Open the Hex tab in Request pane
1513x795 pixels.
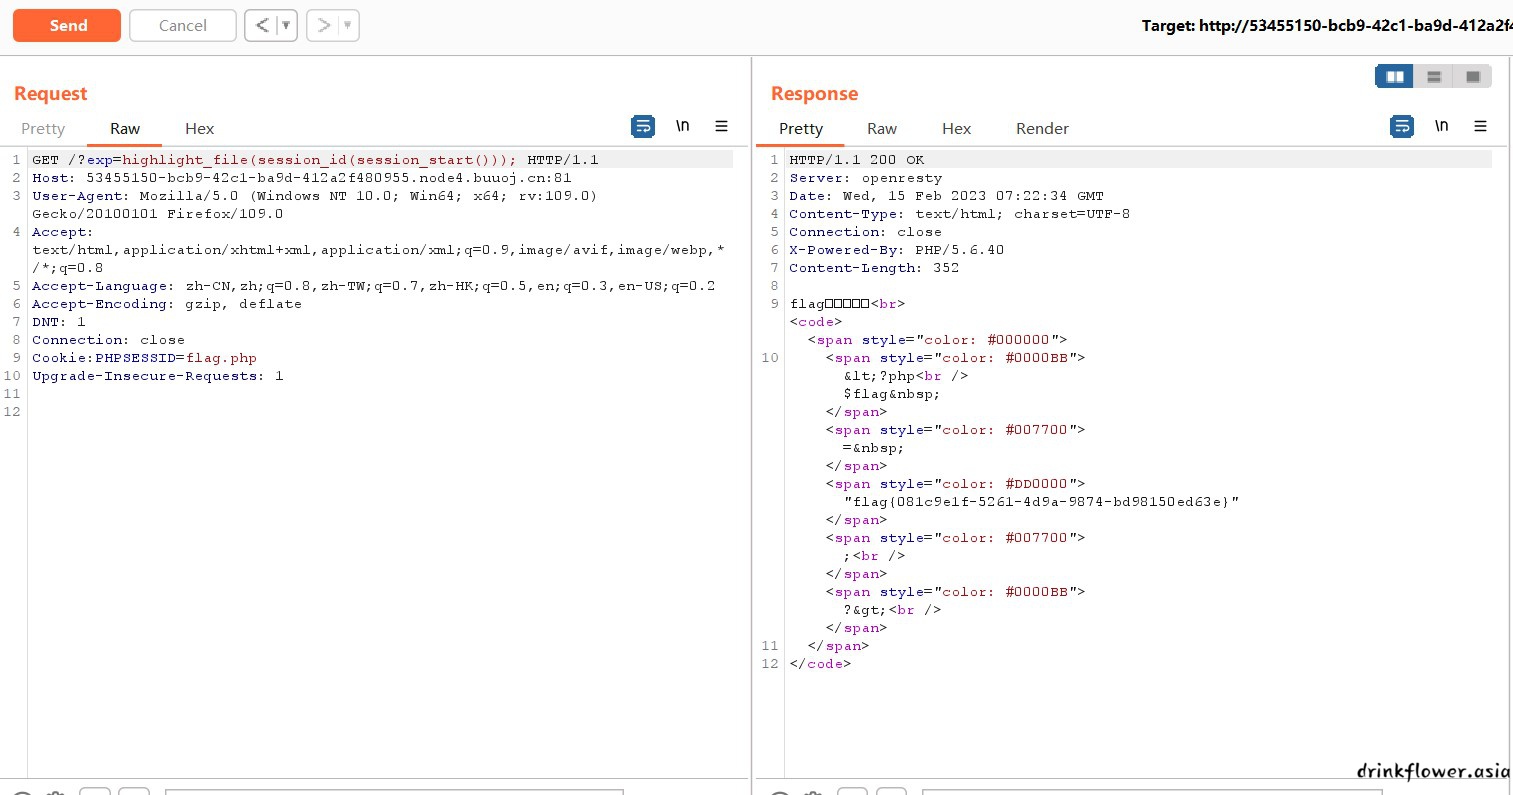(200, 128)
